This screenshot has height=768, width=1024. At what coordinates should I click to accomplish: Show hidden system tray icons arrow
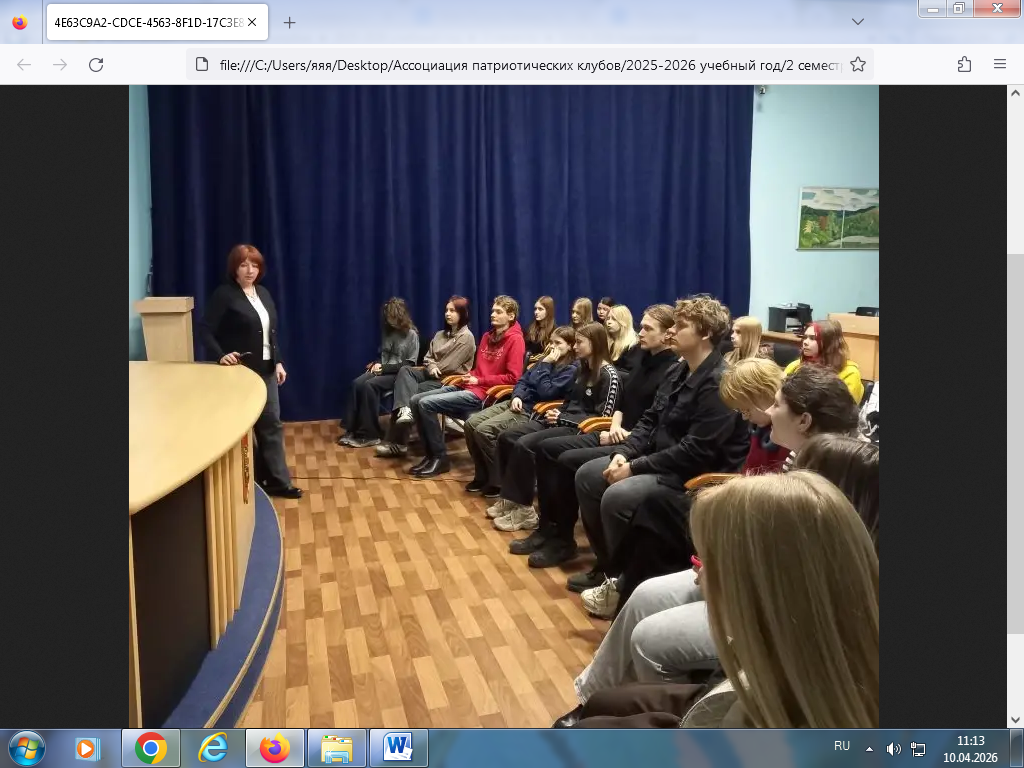coord(868,748)
